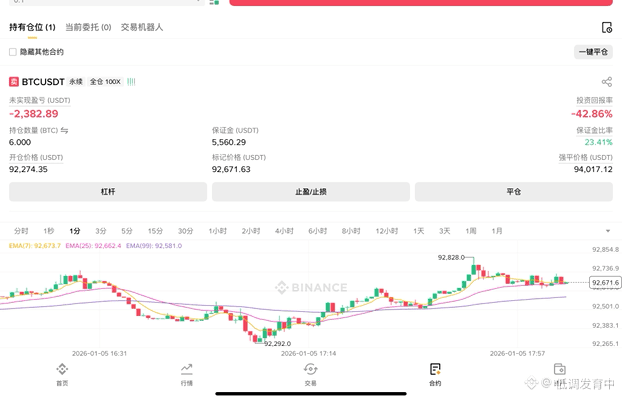Select the 5分 chart interval
The height and width of the screenshot is (400, 622).
point(127,231)
